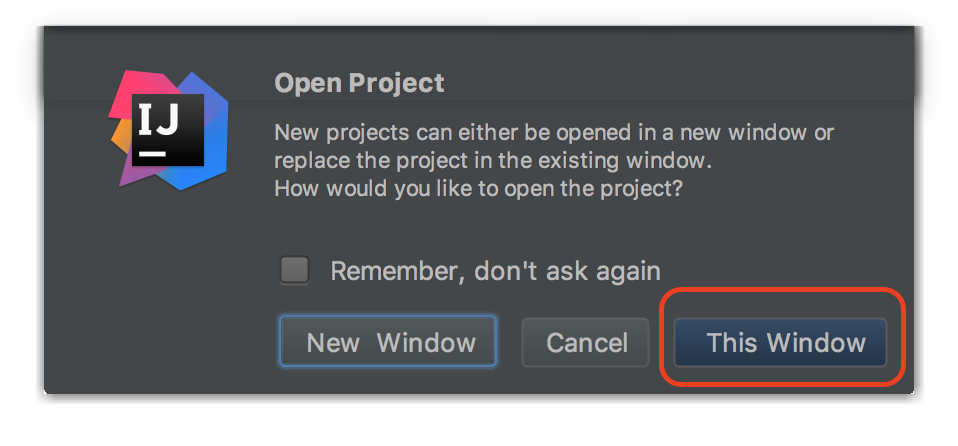Click the black IJ square in logo
This screenshot has height=446, width=958.
pos(168,130)
